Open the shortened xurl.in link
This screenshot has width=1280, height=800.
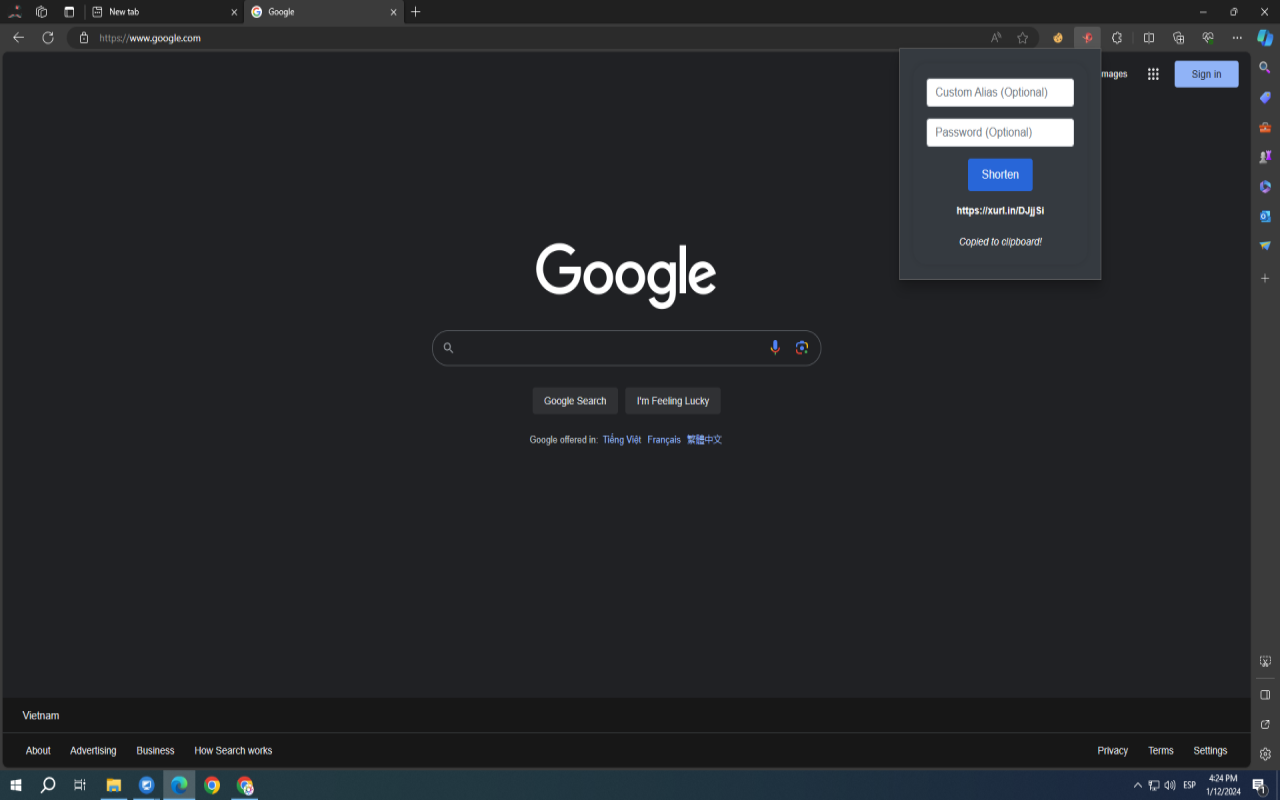point(1000,211)
